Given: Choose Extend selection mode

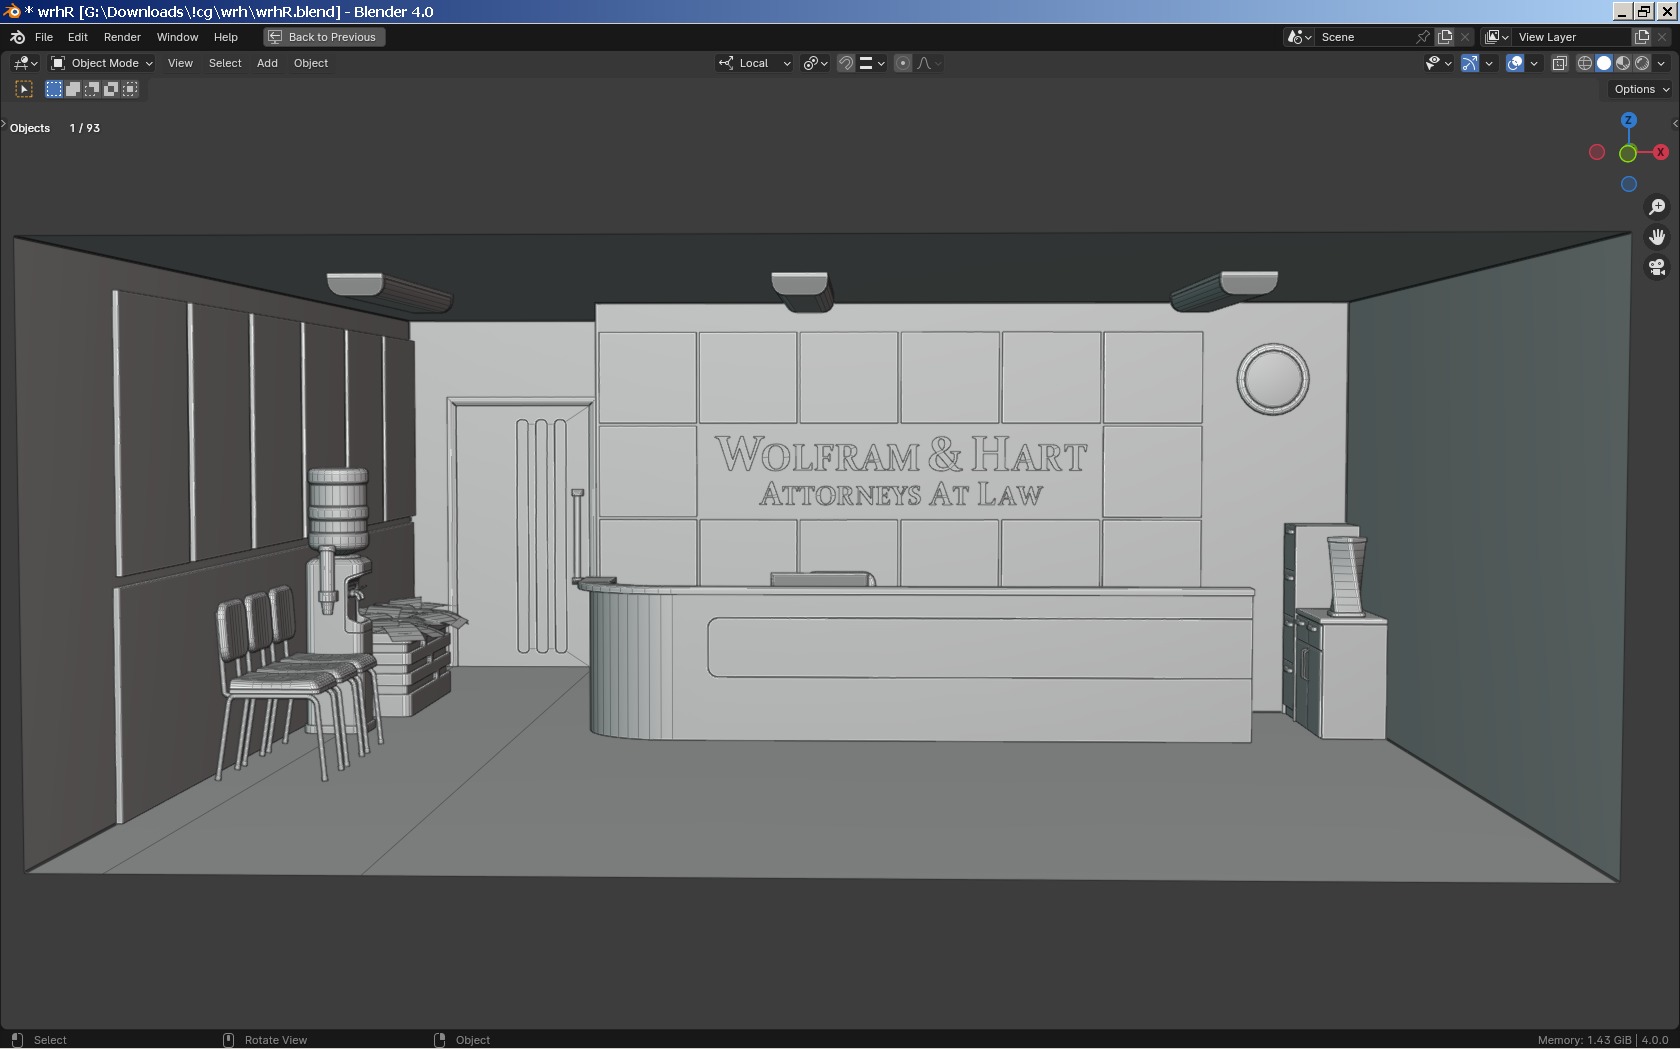Looking at the screenshot, I should 73,89.
